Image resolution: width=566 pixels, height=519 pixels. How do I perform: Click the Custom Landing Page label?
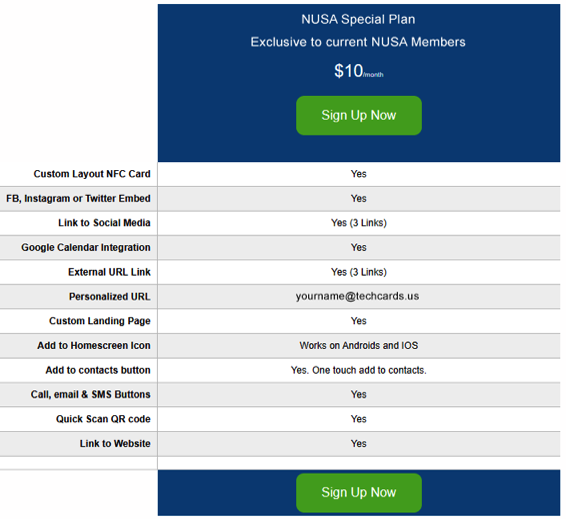tap(100, 321)
